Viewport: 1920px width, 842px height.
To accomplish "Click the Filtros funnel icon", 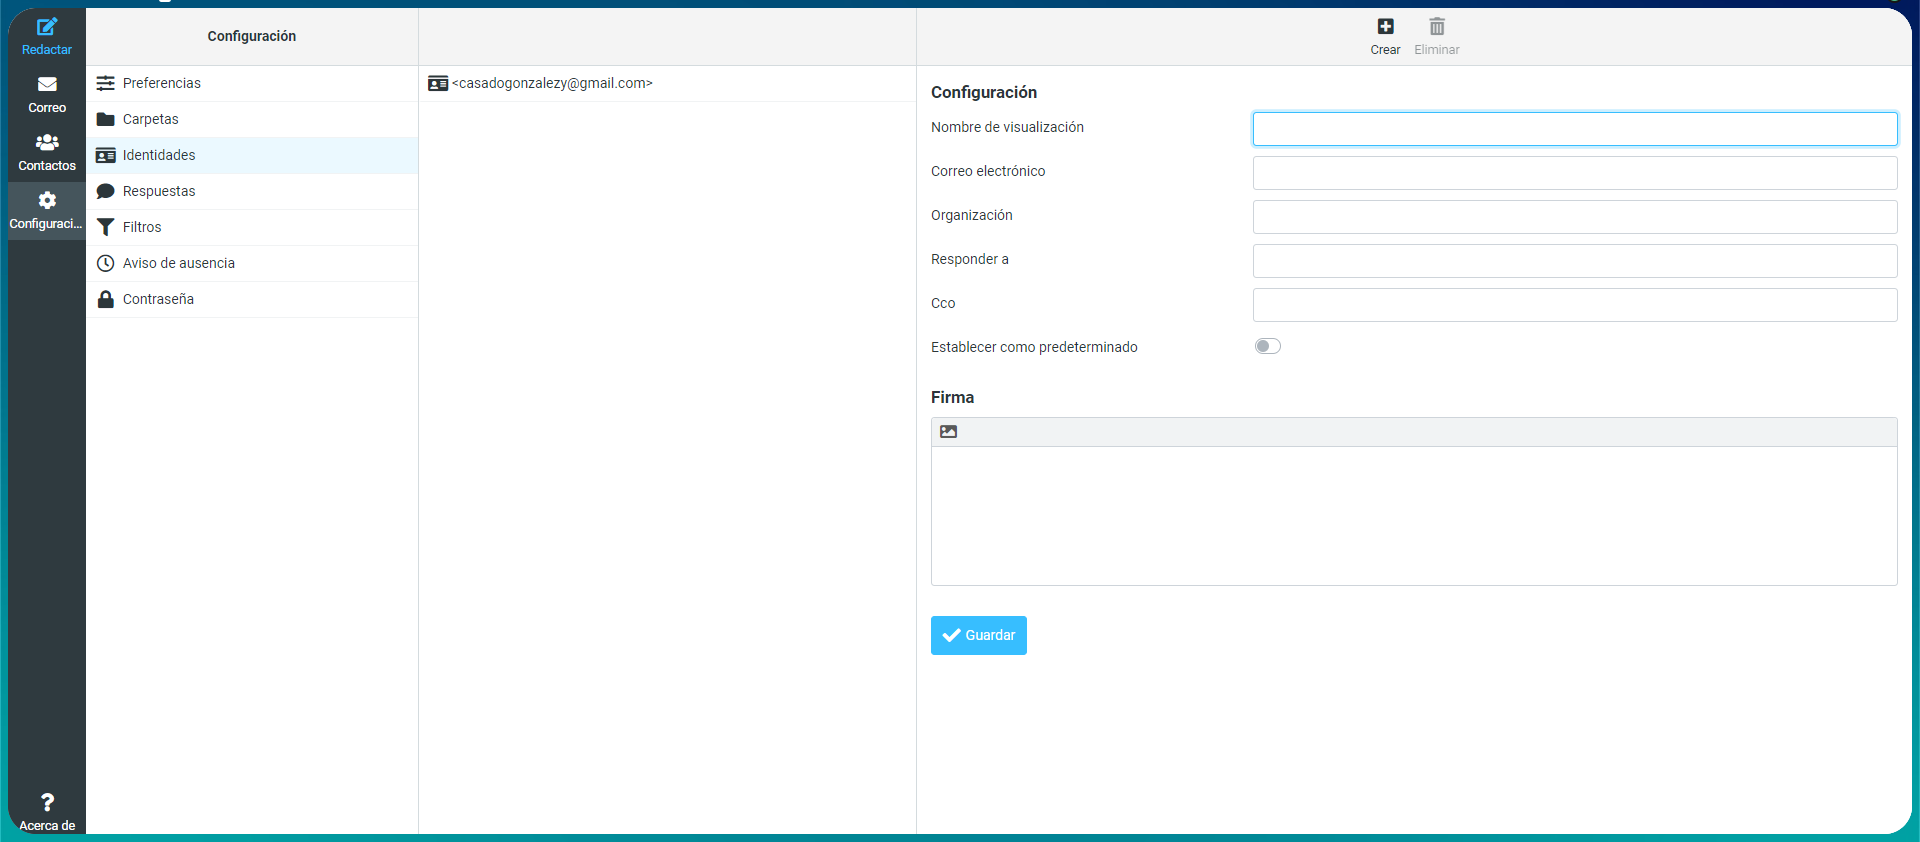I will point(105,227).
